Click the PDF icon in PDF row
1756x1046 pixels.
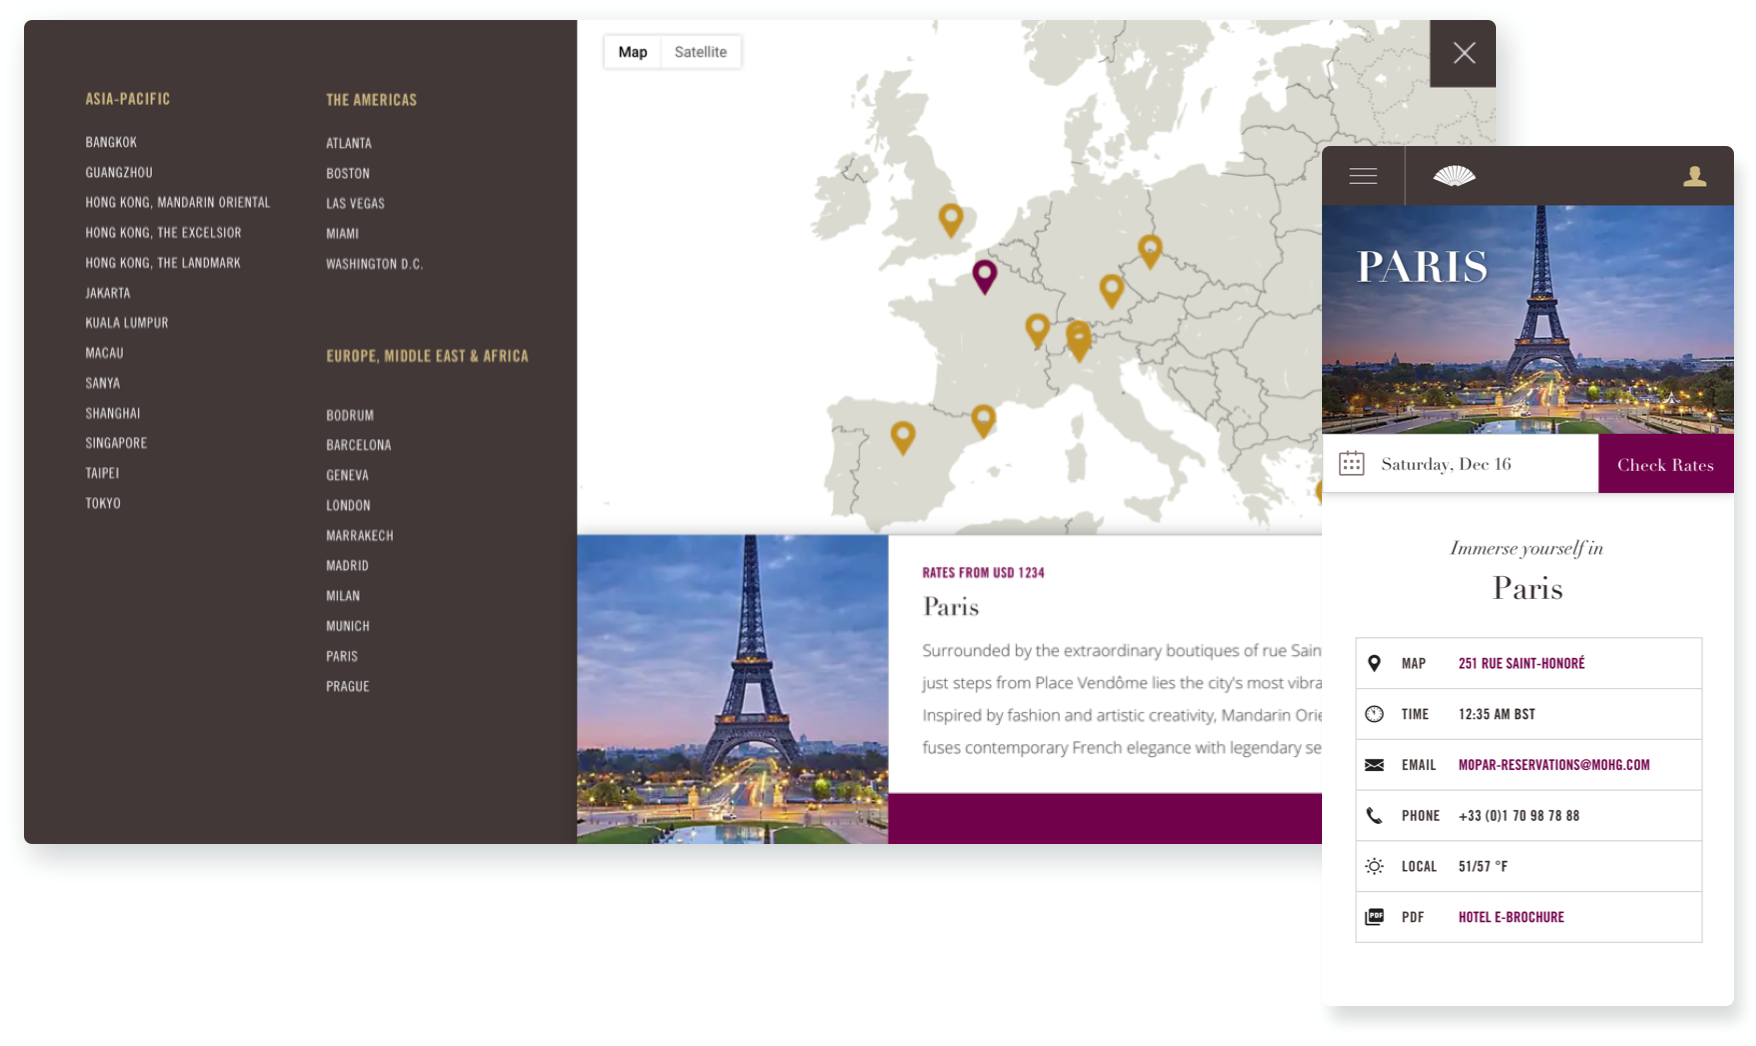[x=1374, y=917]
